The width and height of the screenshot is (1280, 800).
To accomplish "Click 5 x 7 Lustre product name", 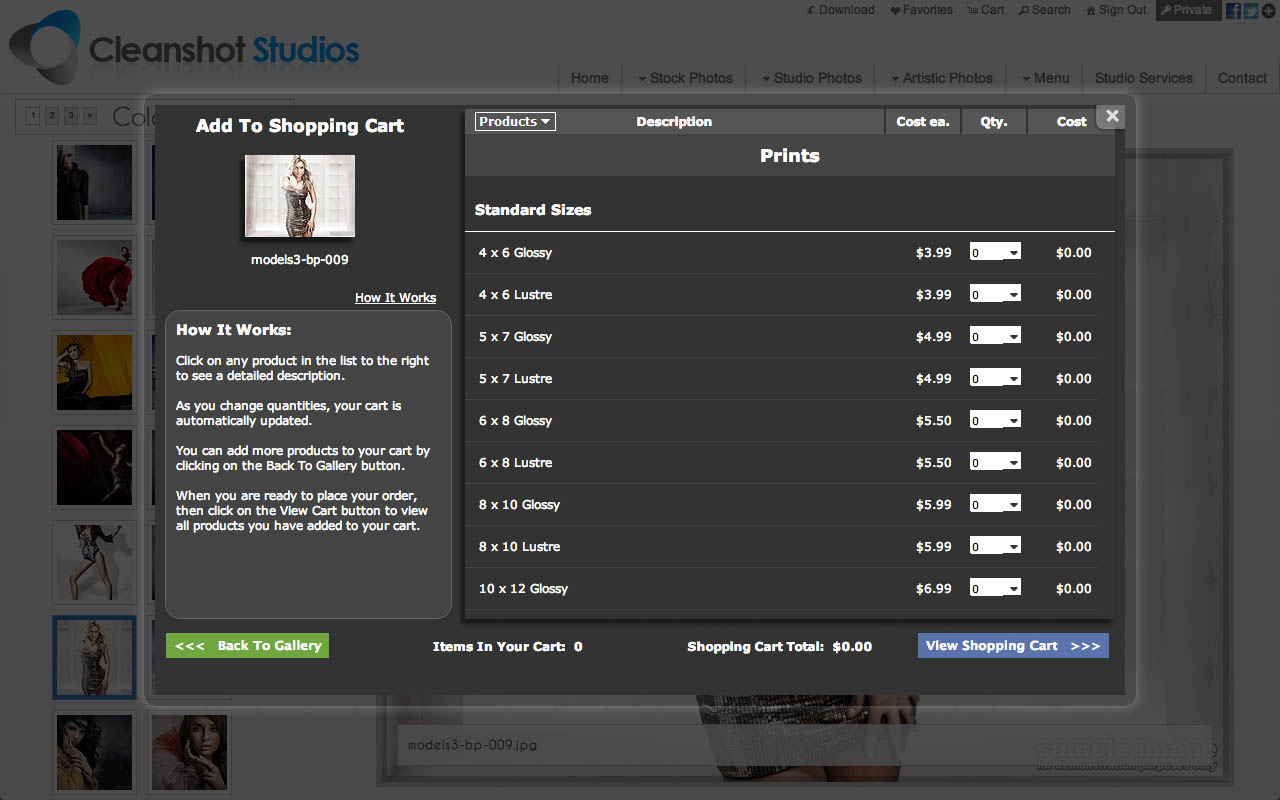I will 515,379.
